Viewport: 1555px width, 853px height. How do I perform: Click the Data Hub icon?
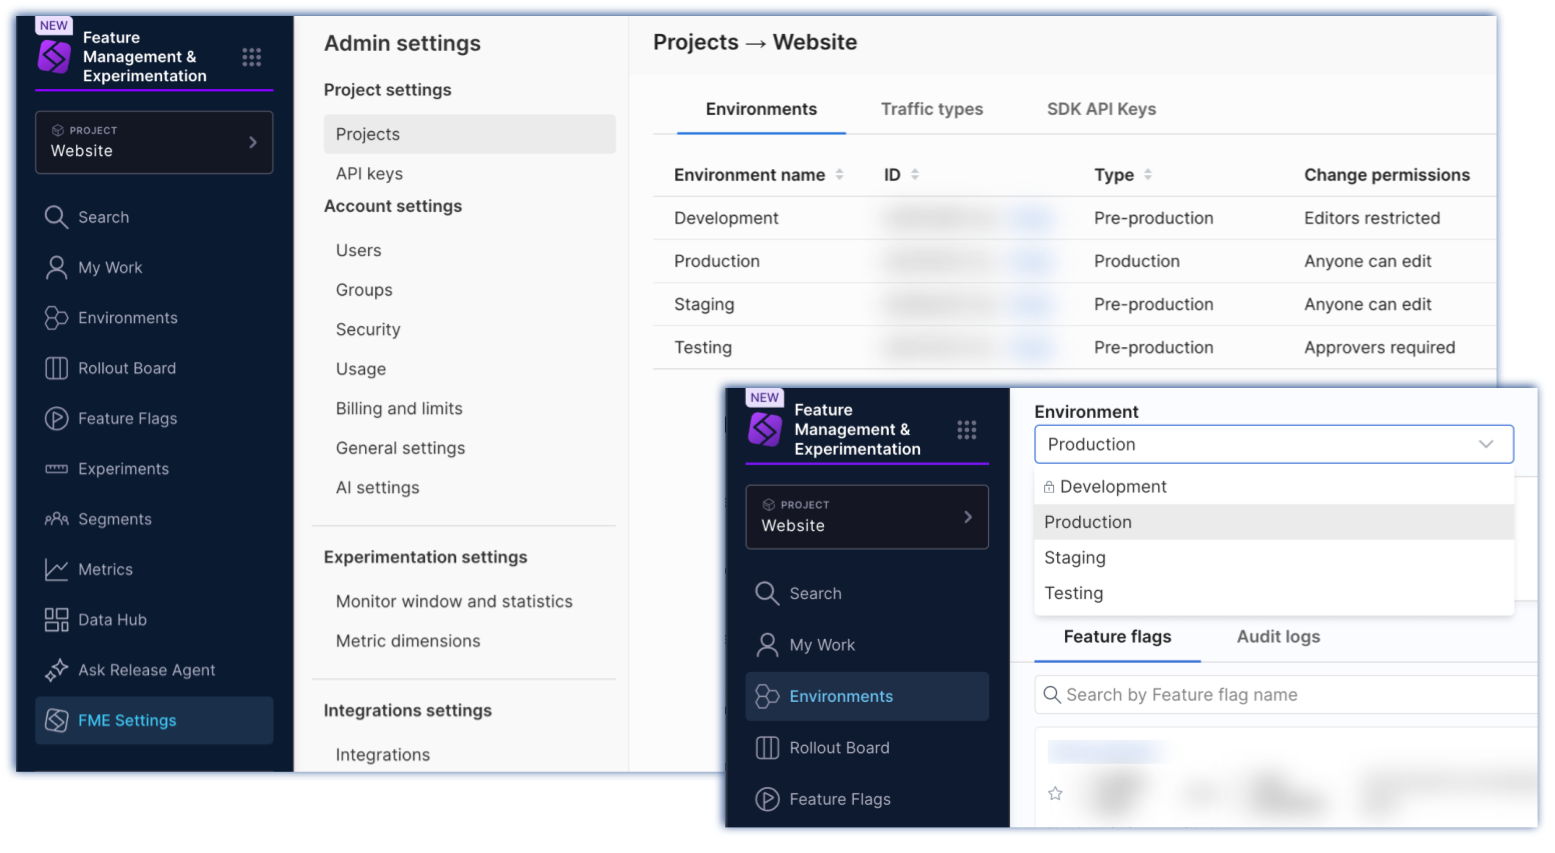(x=56, y=620)
